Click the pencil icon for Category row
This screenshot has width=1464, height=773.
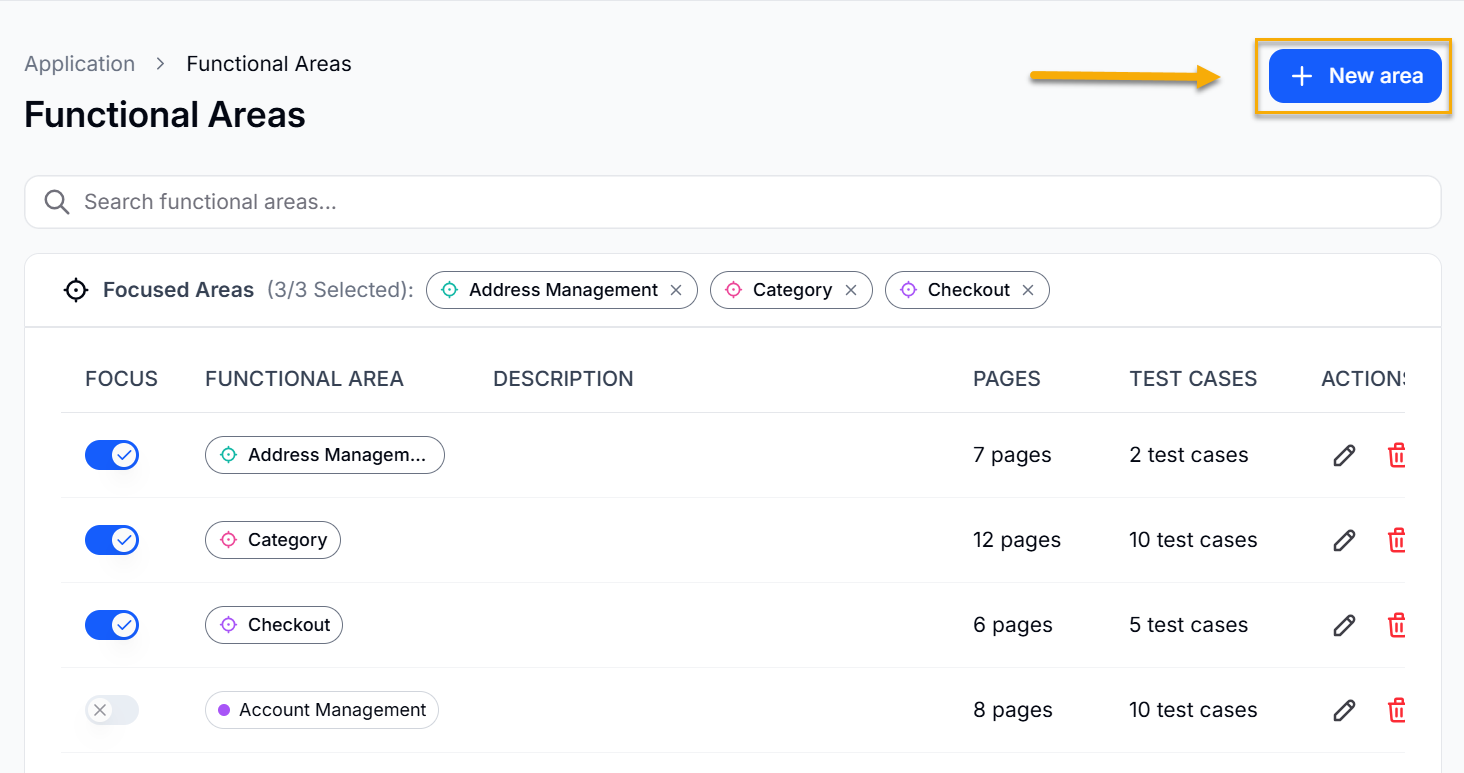coord(1344,541)
